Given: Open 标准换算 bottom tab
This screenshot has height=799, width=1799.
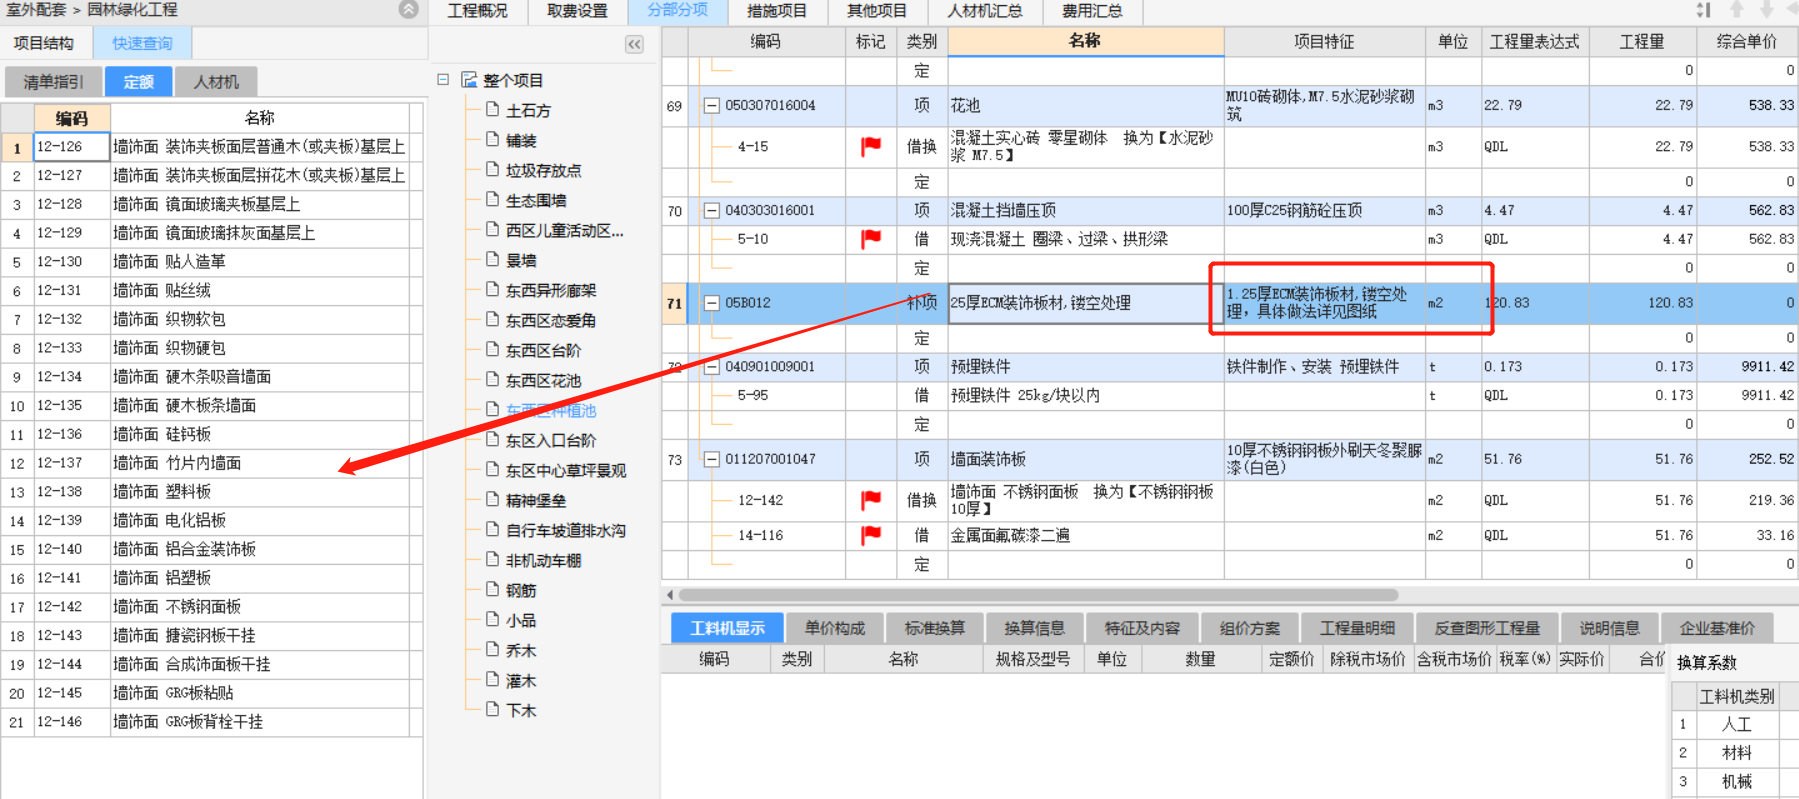Looking at the screenshot, I should [x=935, y=628].
